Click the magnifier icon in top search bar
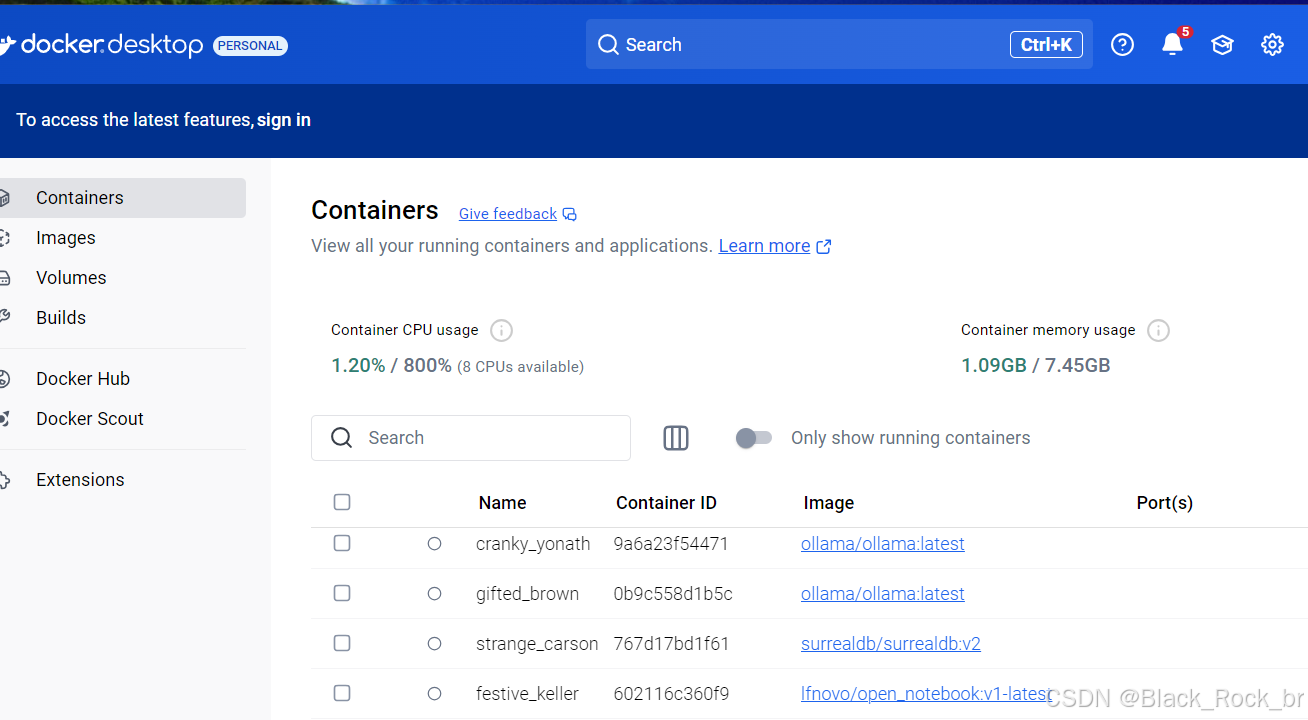1308x720 pixels. 608,45
